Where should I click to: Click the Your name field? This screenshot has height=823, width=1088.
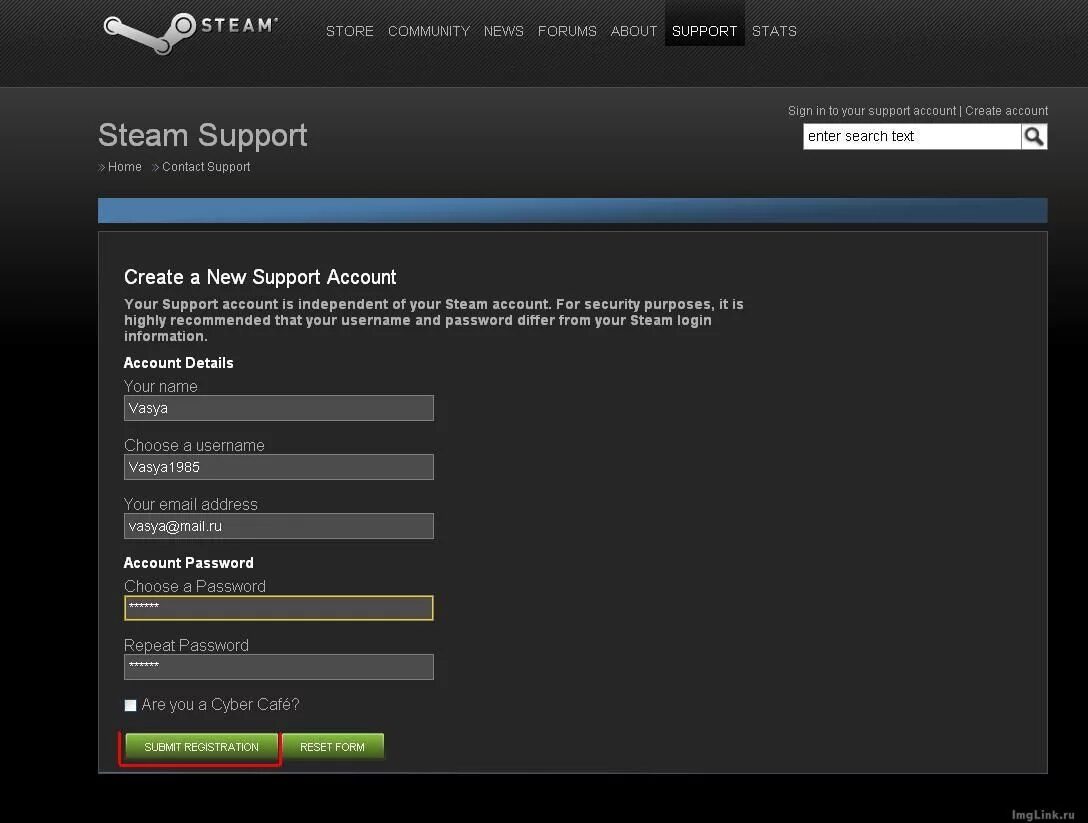[279, 408]
